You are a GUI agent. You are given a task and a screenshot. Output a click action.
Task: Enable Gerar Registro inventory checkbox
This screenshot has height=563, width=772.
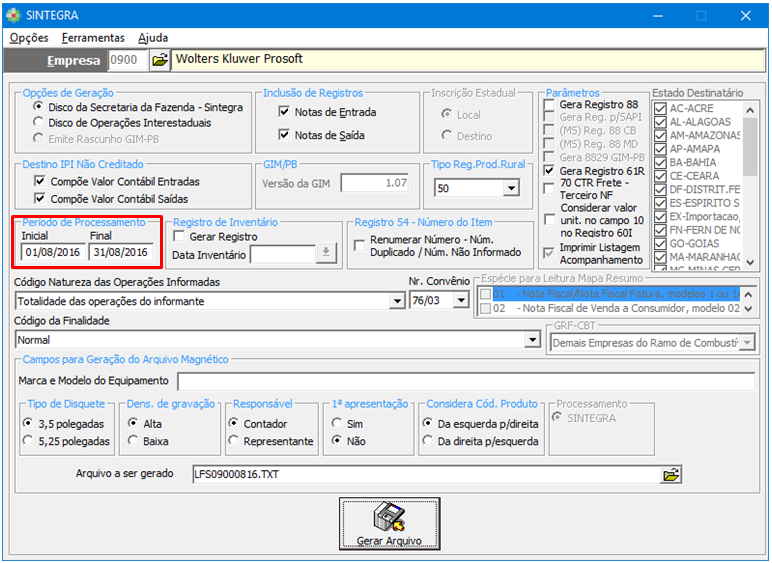pos(180,237)
